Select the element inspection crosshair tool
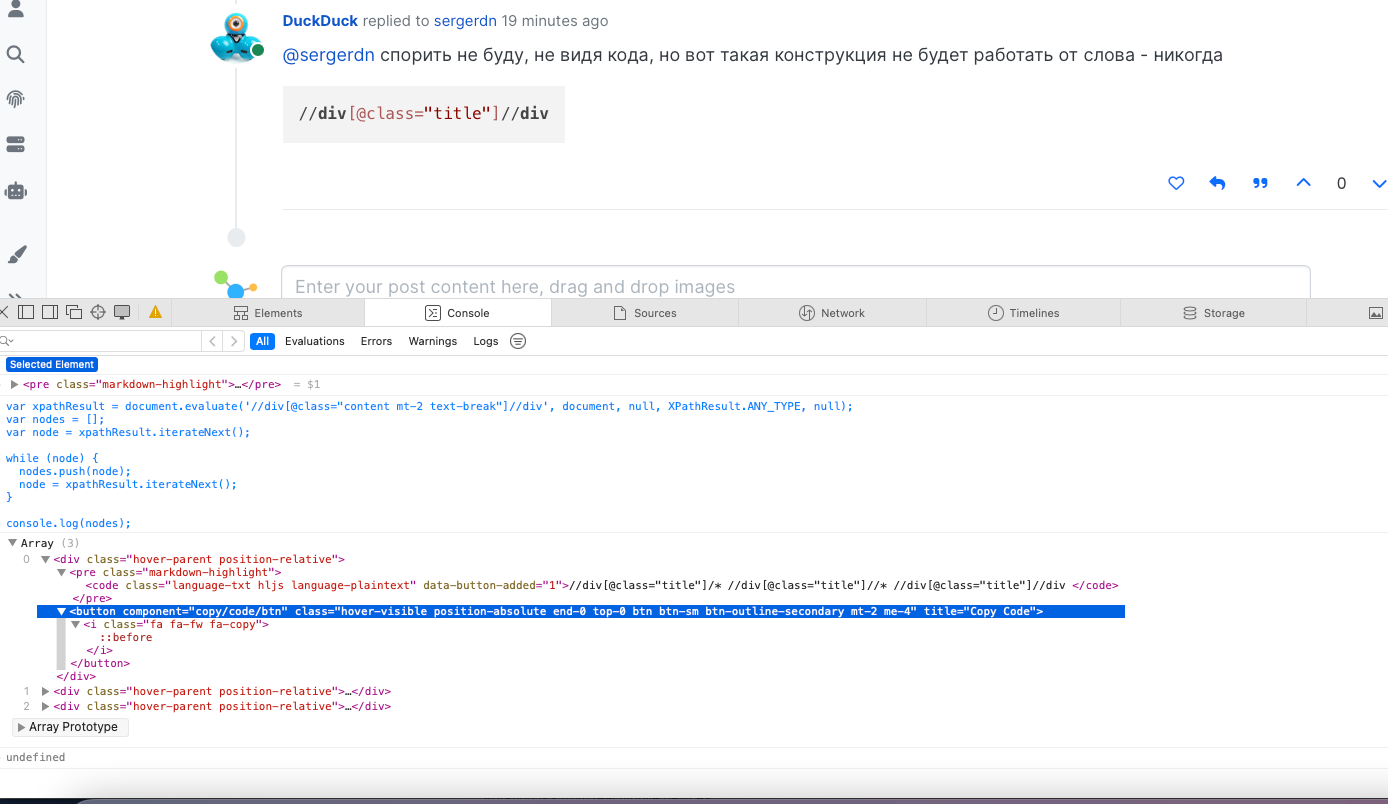Viewport: 1388px width, 804px height. (x=97, y=311)
